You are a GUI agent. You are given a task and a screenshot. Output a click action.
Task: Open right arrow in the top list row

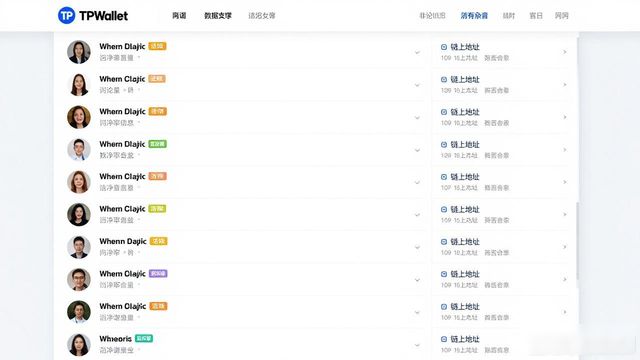[x=565, y=52]
